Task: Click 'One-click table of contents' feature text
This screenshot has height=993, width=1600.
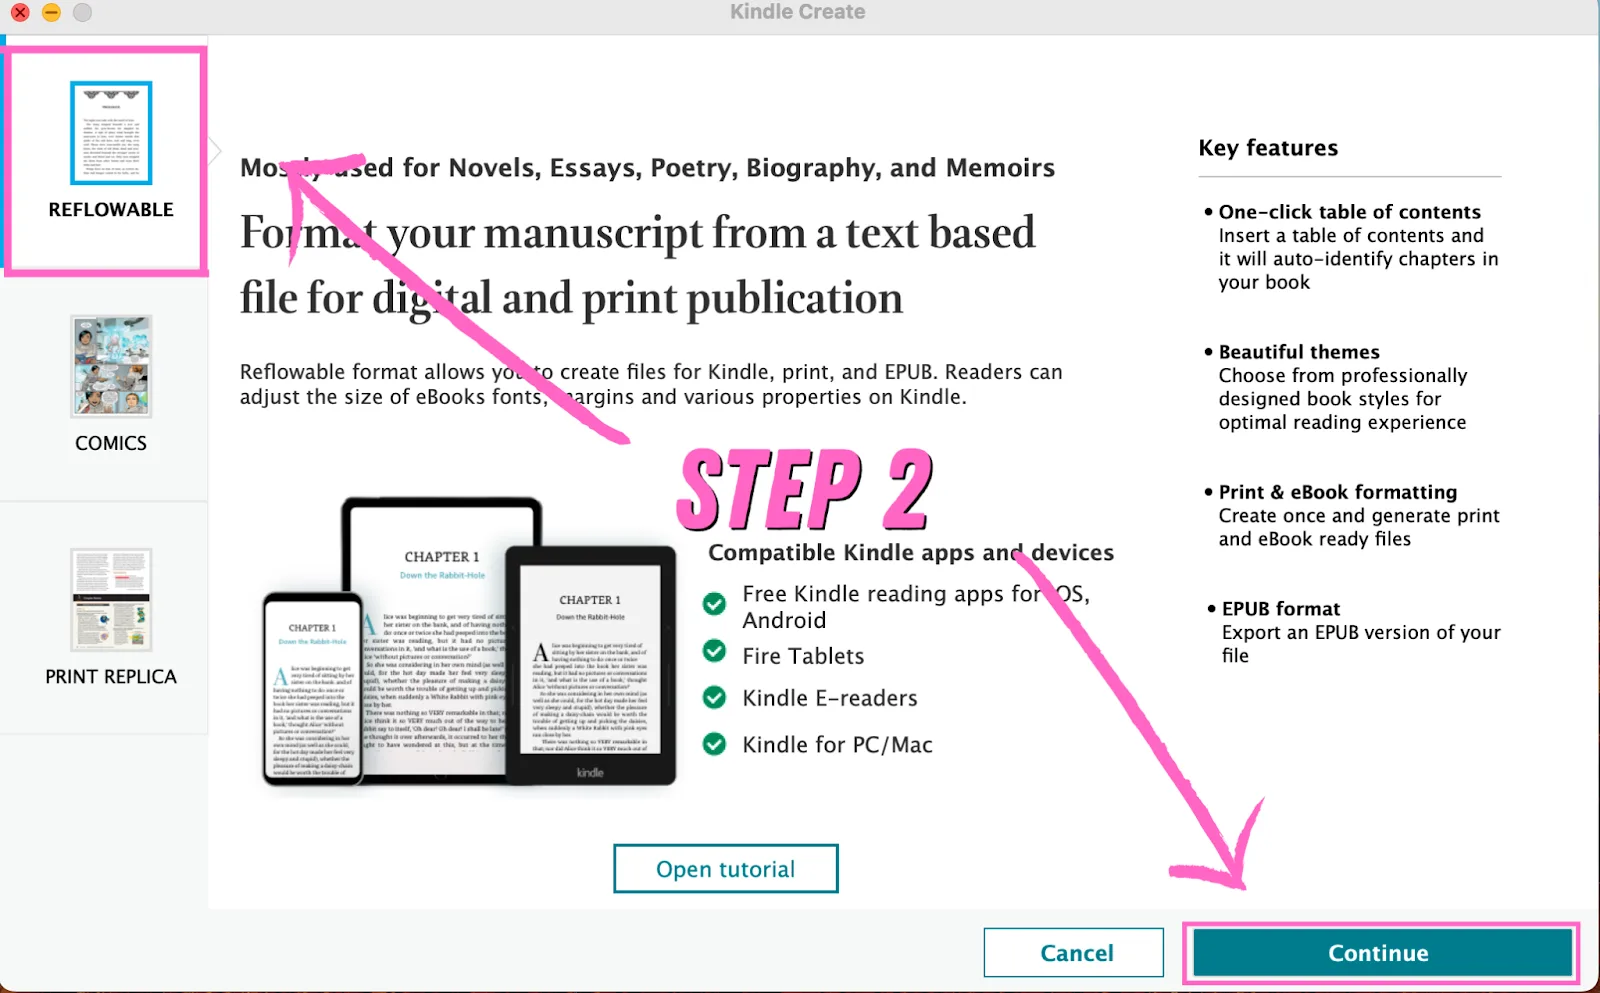Action: pos(1349,212)
